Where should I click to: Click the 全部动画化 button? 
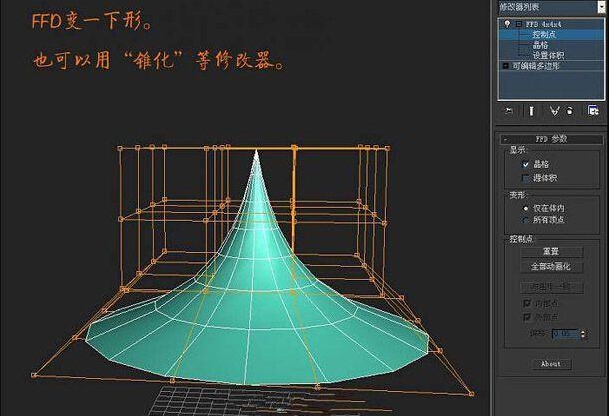(552, 267)
